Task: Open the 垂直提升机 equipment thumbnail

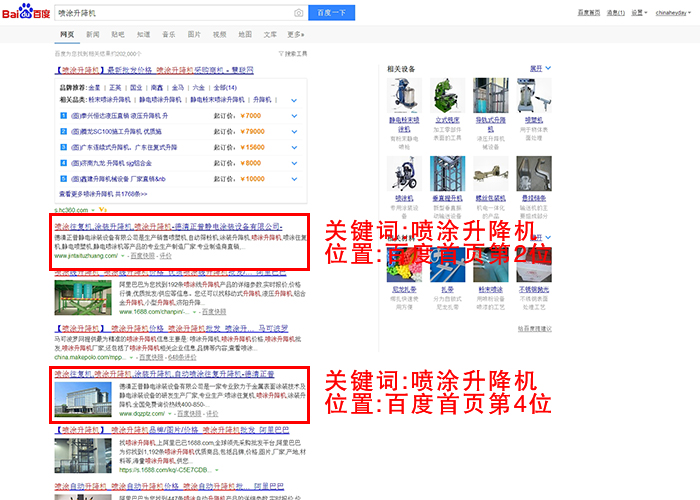Action: (447, 173)
